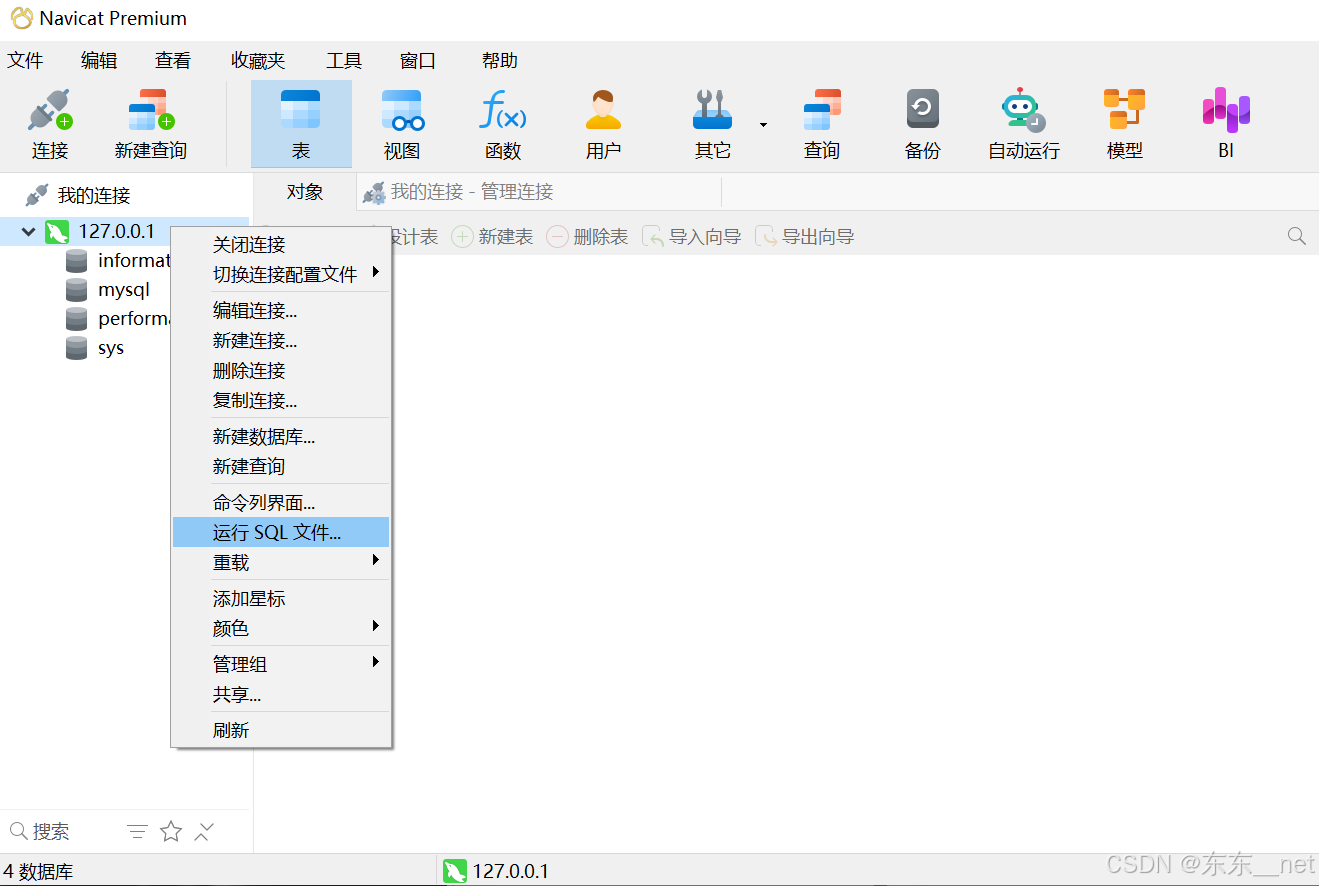Switch to the 对象 (Objects) tab

point(305,192)
